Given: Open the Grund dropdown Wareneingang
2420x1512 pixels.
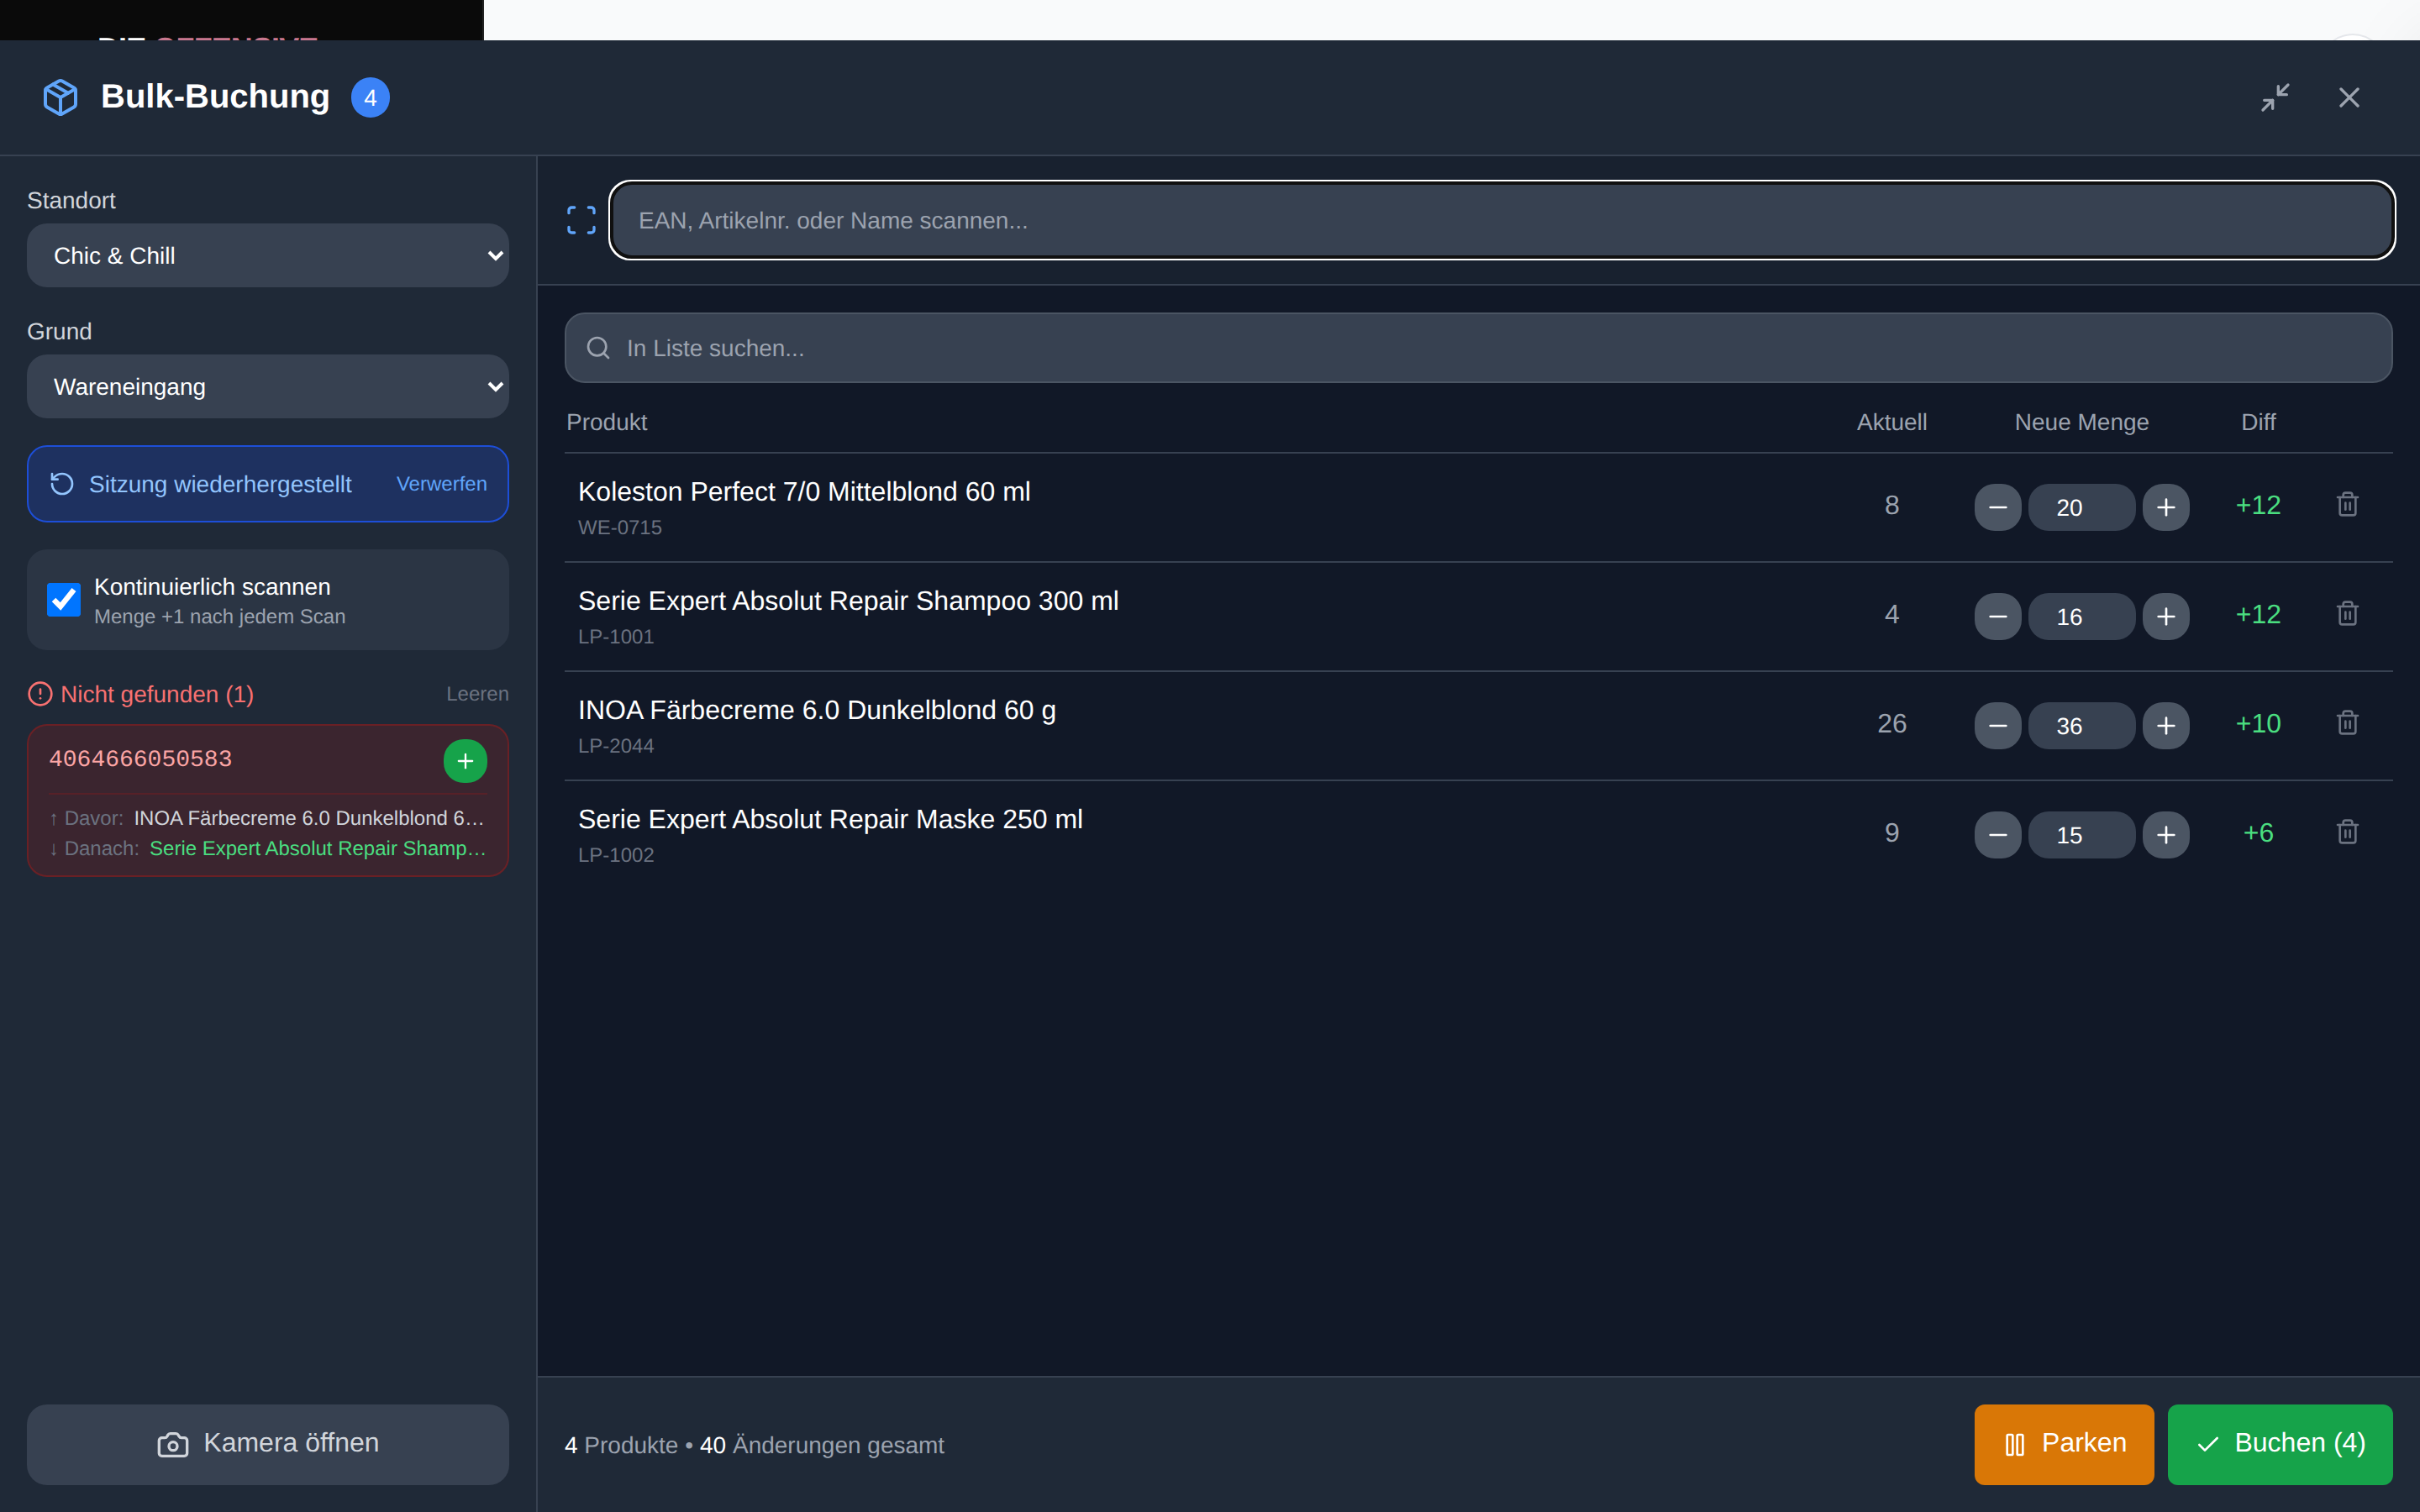Looking at the screenshot, I should (268, 387).
